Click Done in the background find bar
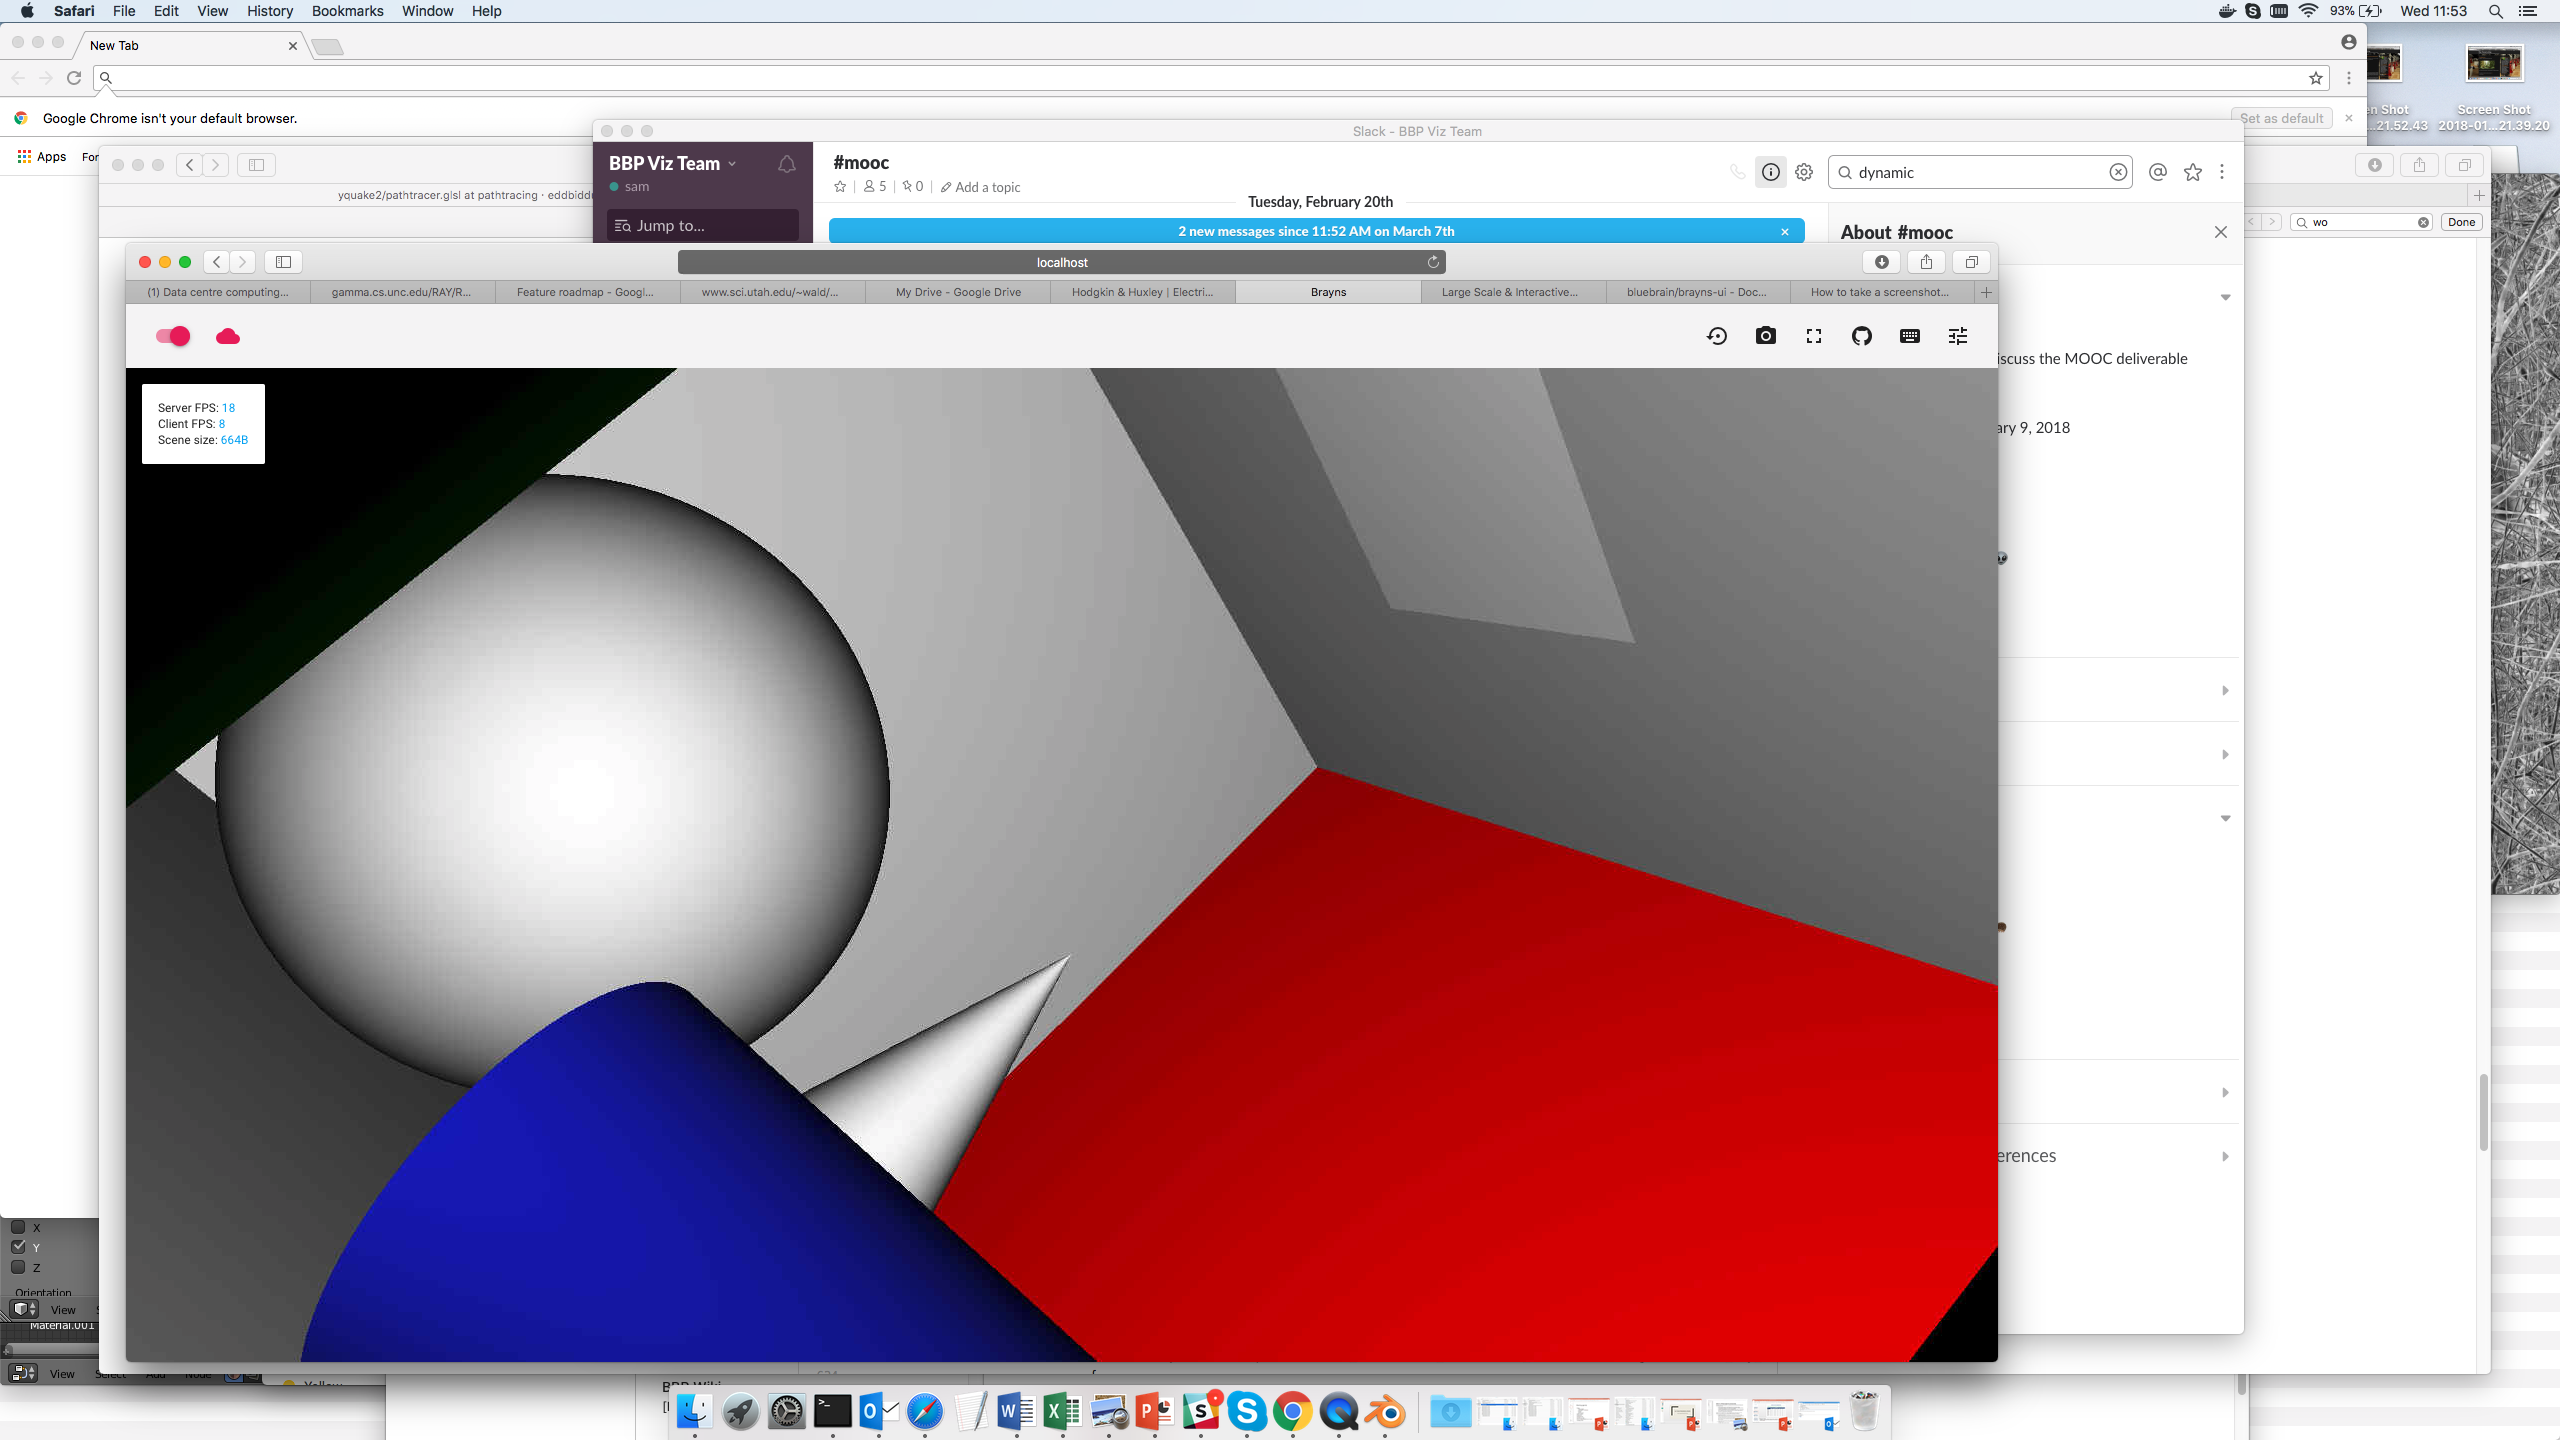Image resolution: width=2560 pixels, height=1440 pixels. coord(2461,222)
